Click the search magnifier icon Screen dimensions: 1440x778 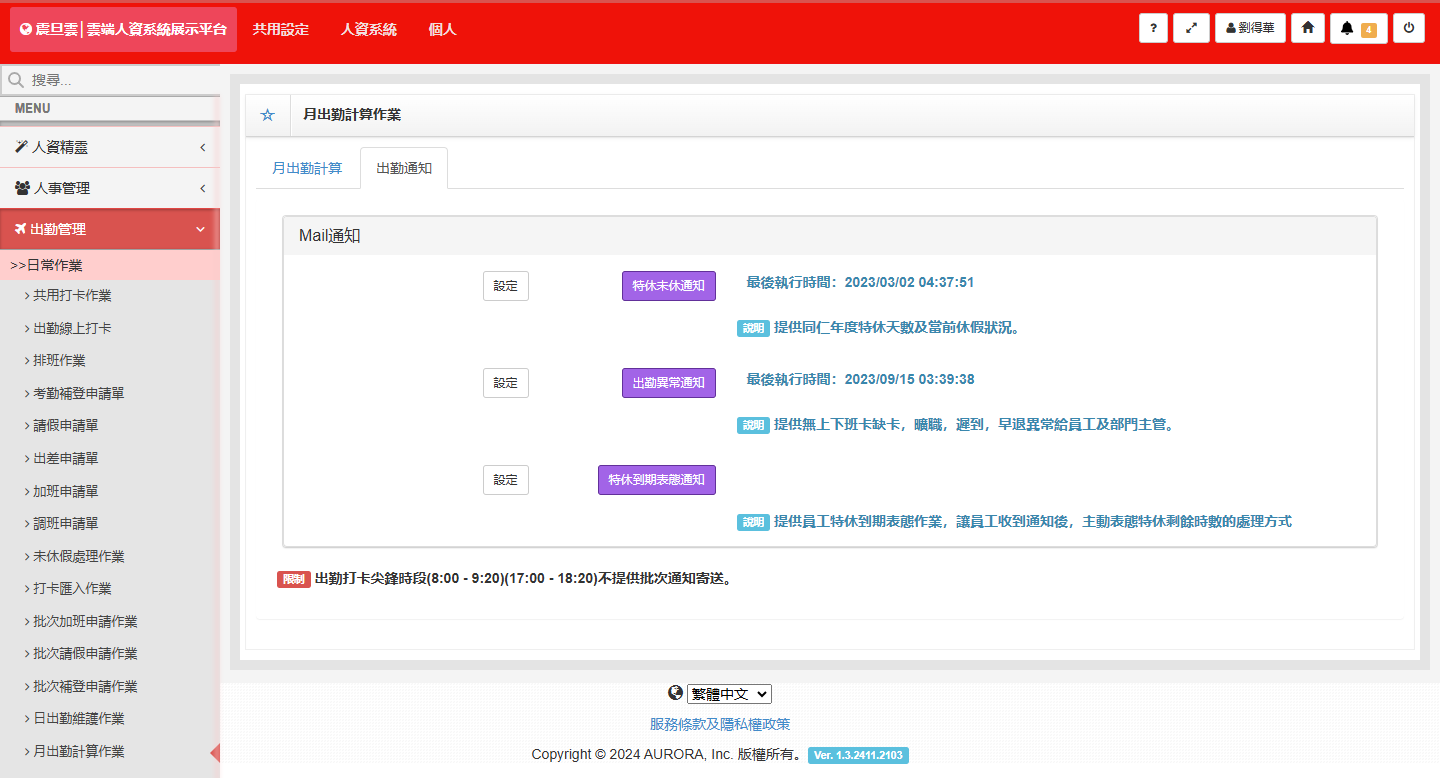pos(15,79)
